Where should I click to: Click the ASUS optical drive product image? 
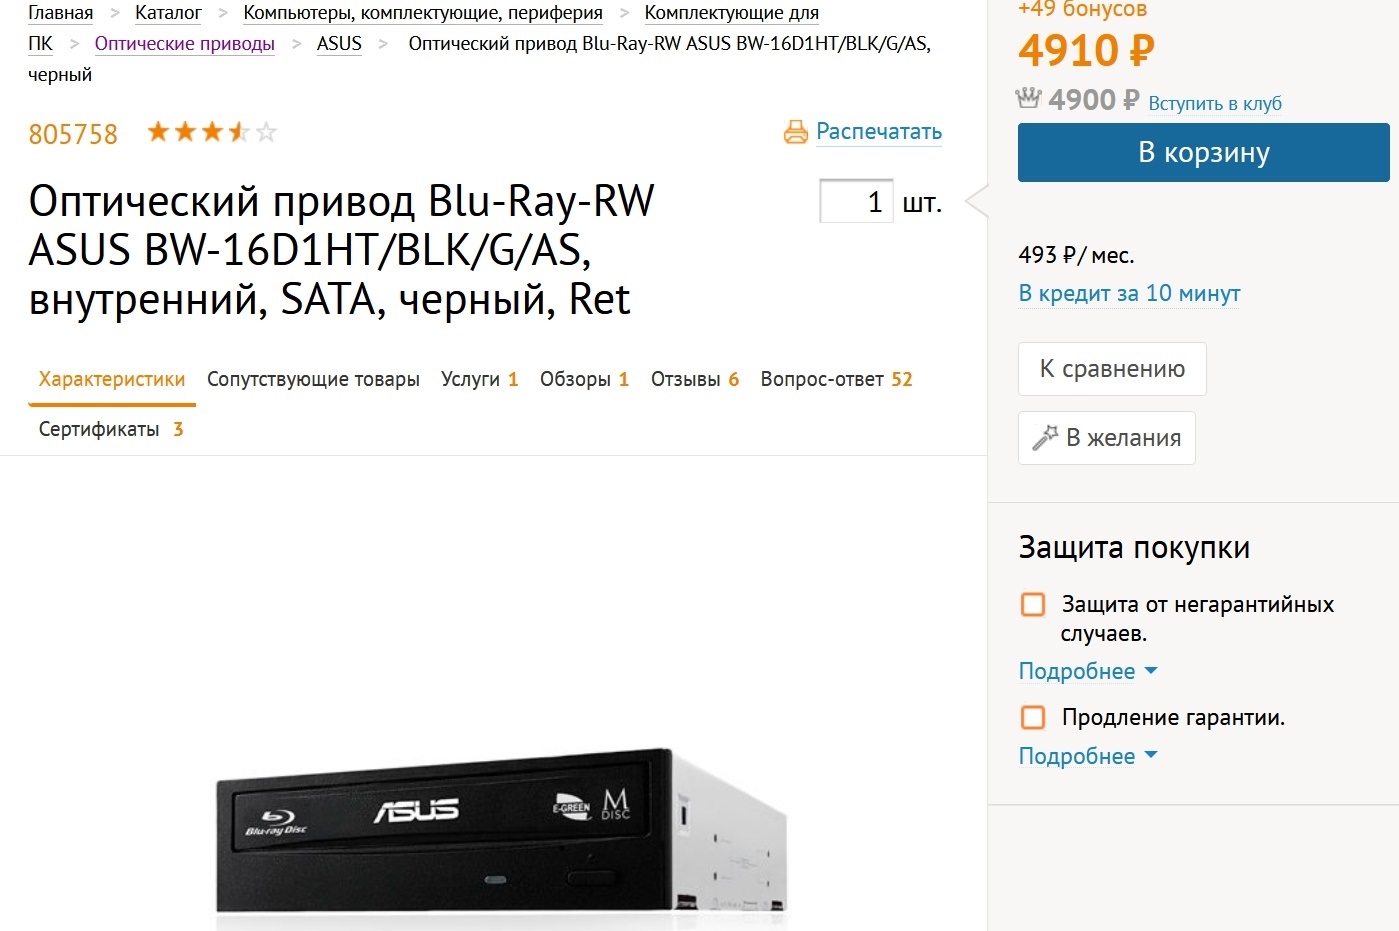(x=500, y=830)
